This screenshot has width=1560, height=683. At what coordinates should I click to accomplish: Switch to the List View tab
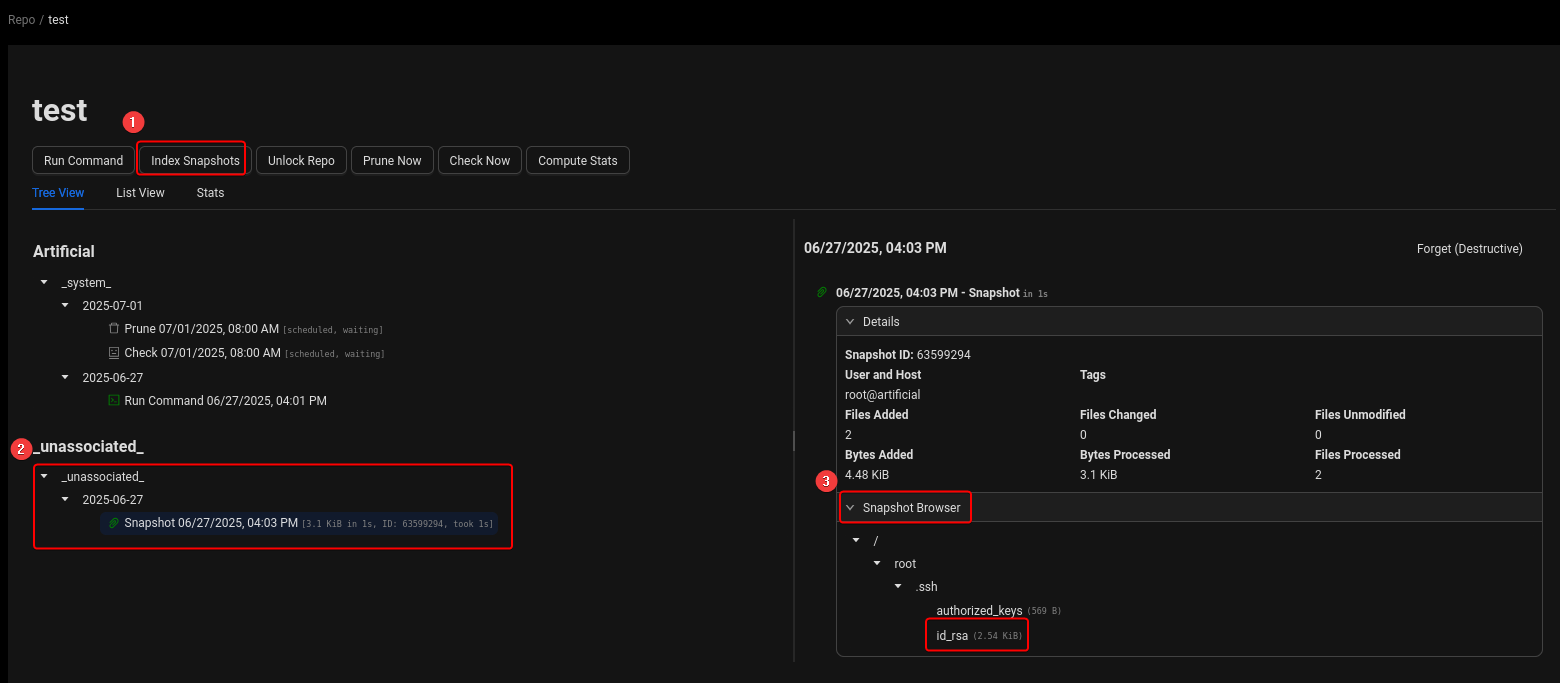point(140,193)
